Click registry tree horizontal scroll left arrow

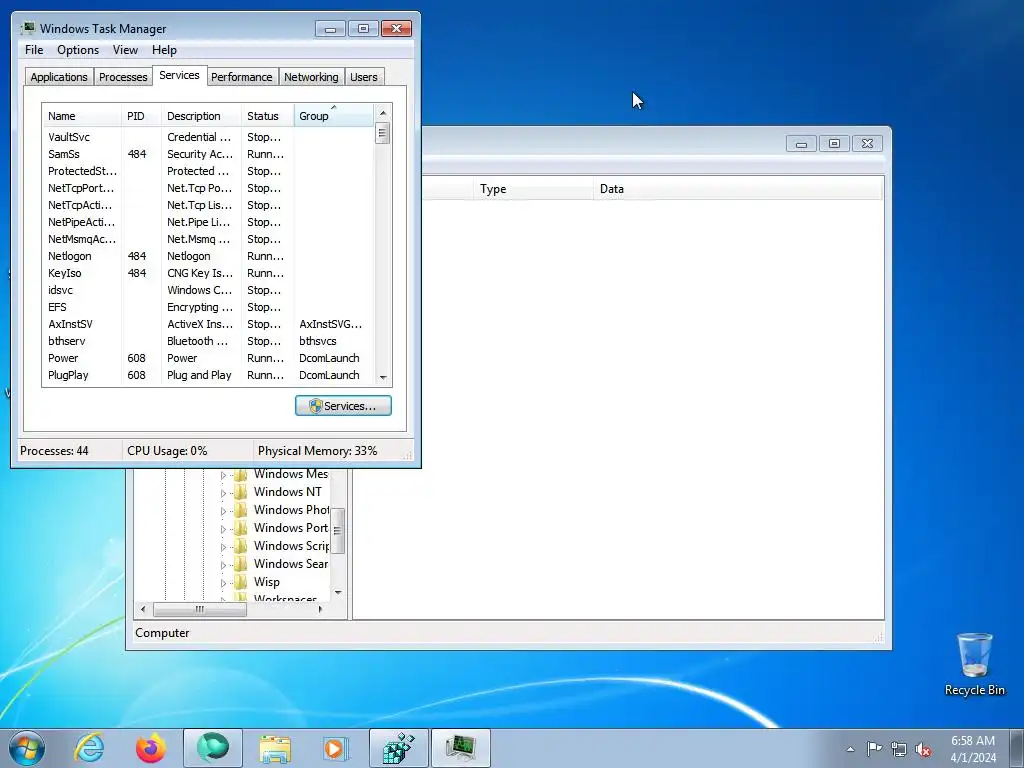143,609
